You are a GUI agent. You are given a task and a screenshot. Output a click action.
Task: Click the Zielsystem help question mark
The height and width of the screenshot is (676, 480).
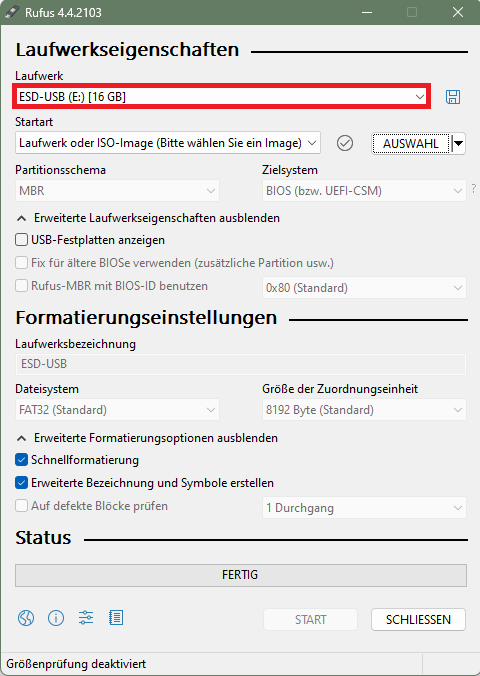tap(474, 188)
